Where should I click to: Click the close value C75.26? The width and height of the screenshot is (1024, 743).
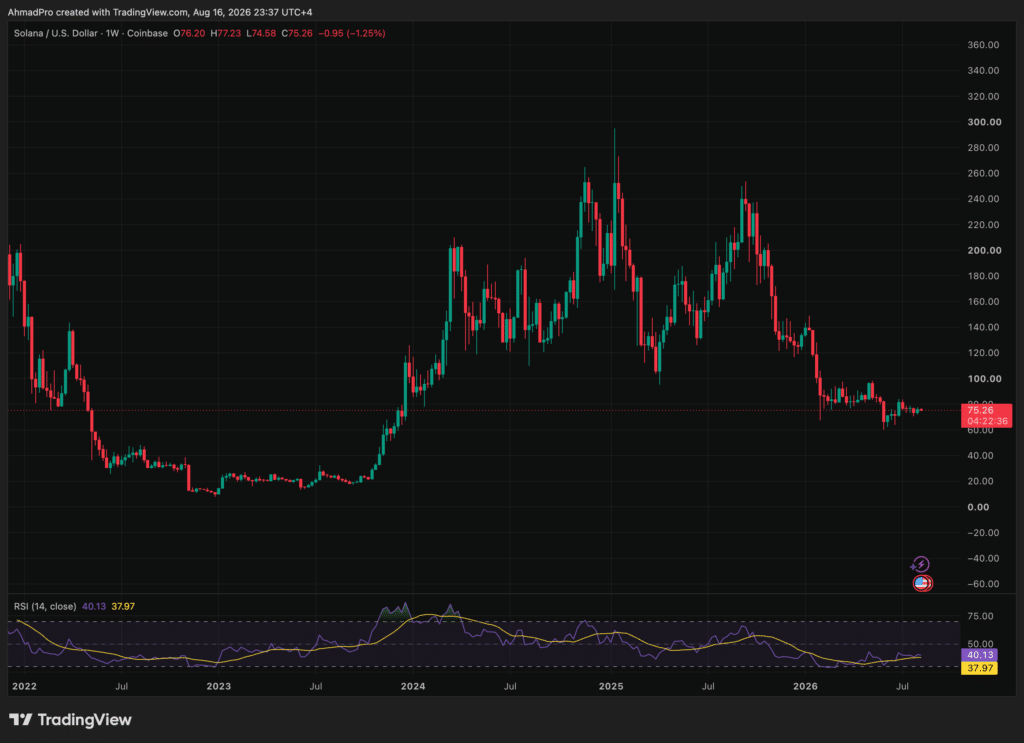(297, 33)
